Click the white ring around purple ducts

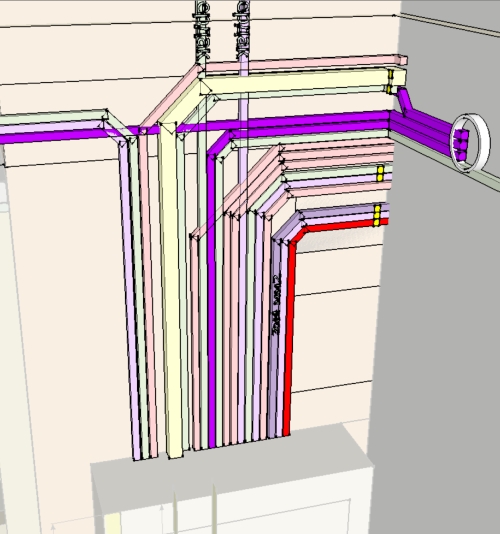(470, 142)
